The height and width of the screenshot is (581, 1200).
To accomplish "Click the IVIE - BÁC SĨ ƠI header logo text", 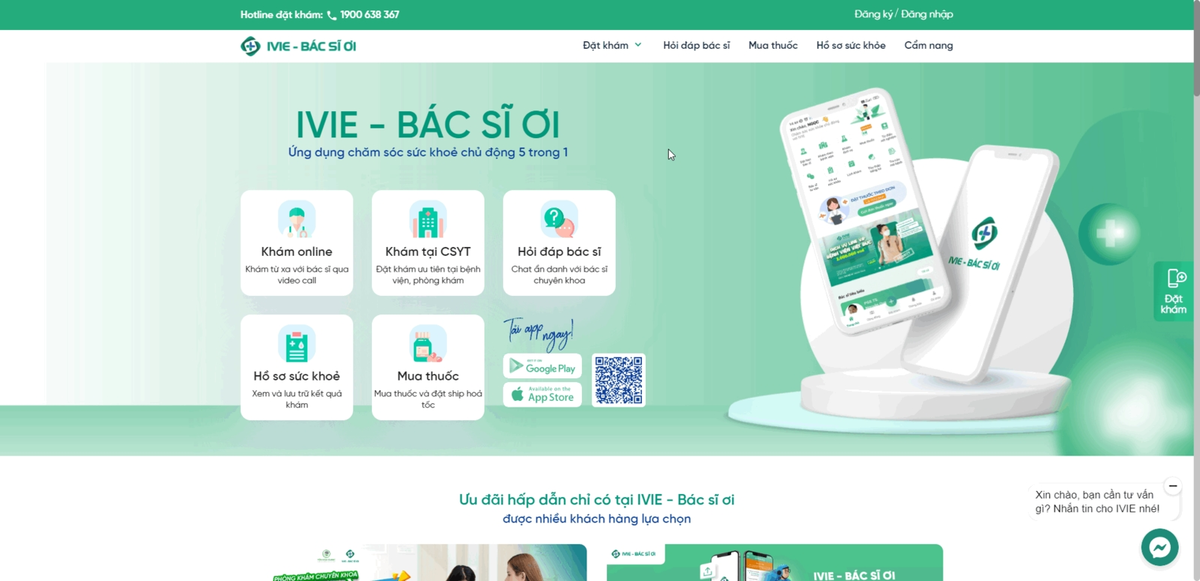I will click(312, 46).
